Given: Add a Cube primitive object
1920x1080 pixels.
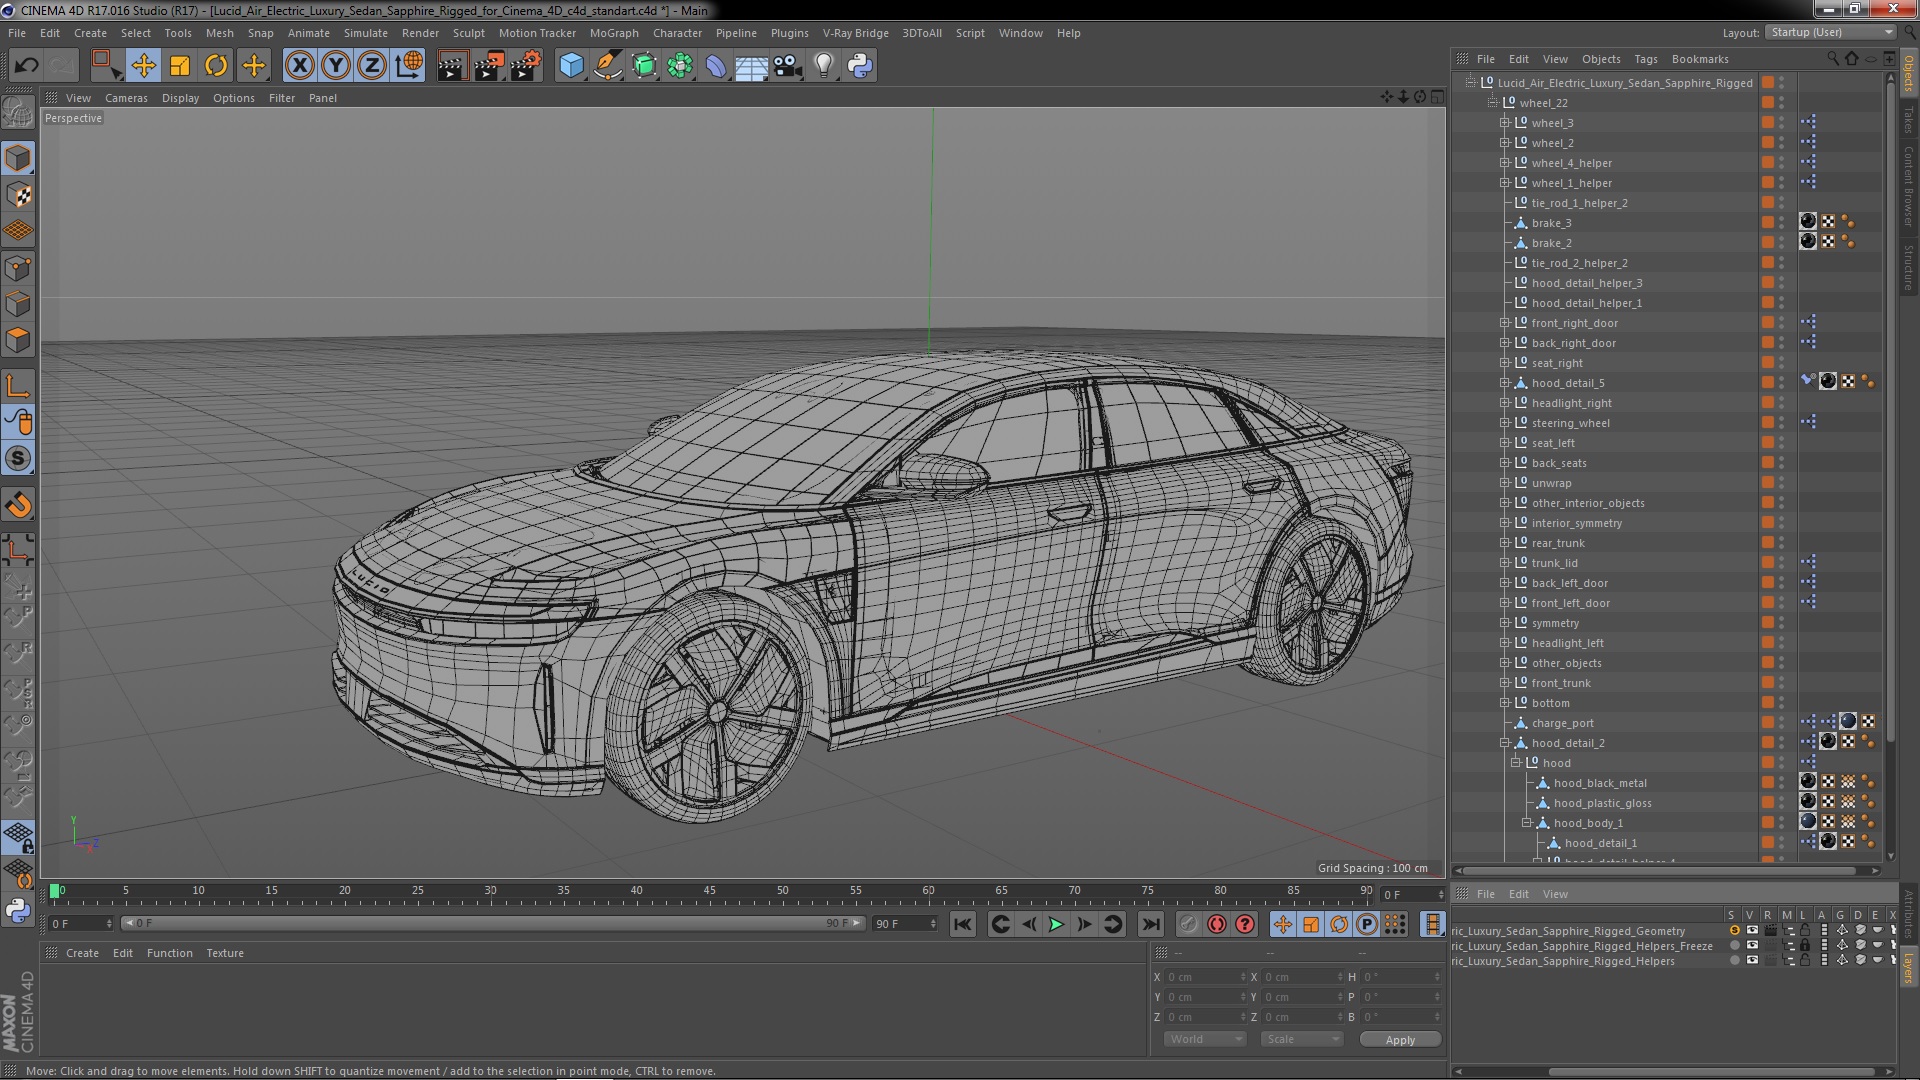Looking at the screenshot, I should click(571, 66).
